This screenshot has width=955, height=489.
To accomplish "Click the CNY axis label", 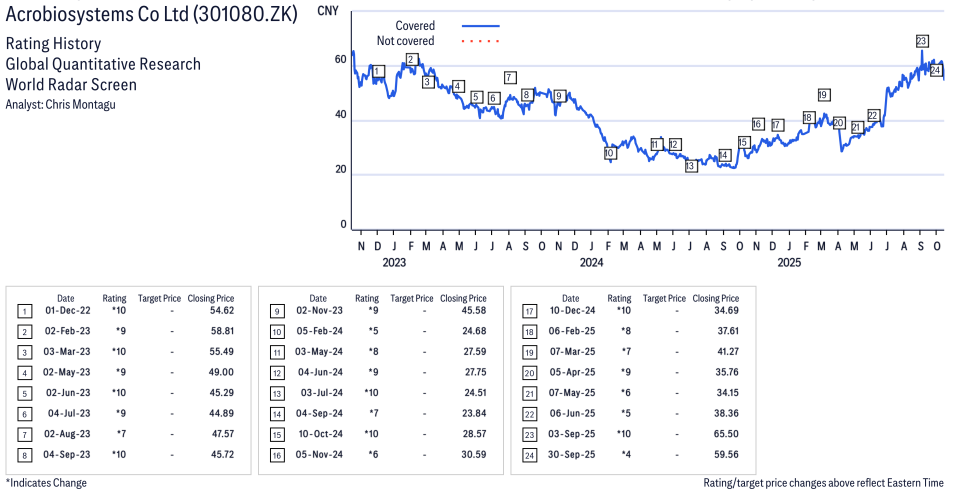I will [326, 10].
